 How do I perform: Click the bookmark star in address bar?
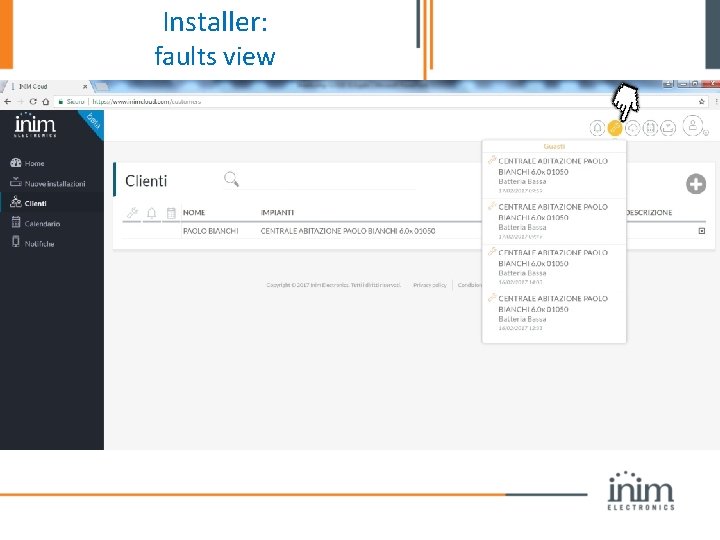(x=701, y=101)
